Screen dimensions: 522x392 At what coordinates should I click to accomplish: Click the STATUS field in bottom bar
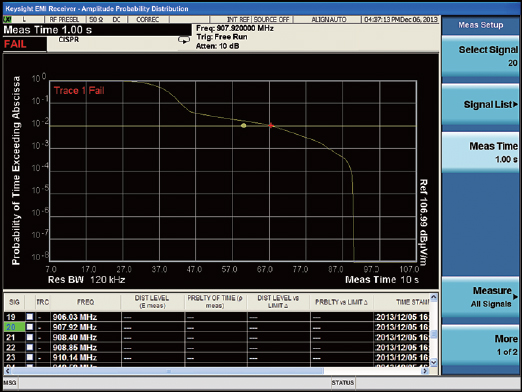[343, 383]
